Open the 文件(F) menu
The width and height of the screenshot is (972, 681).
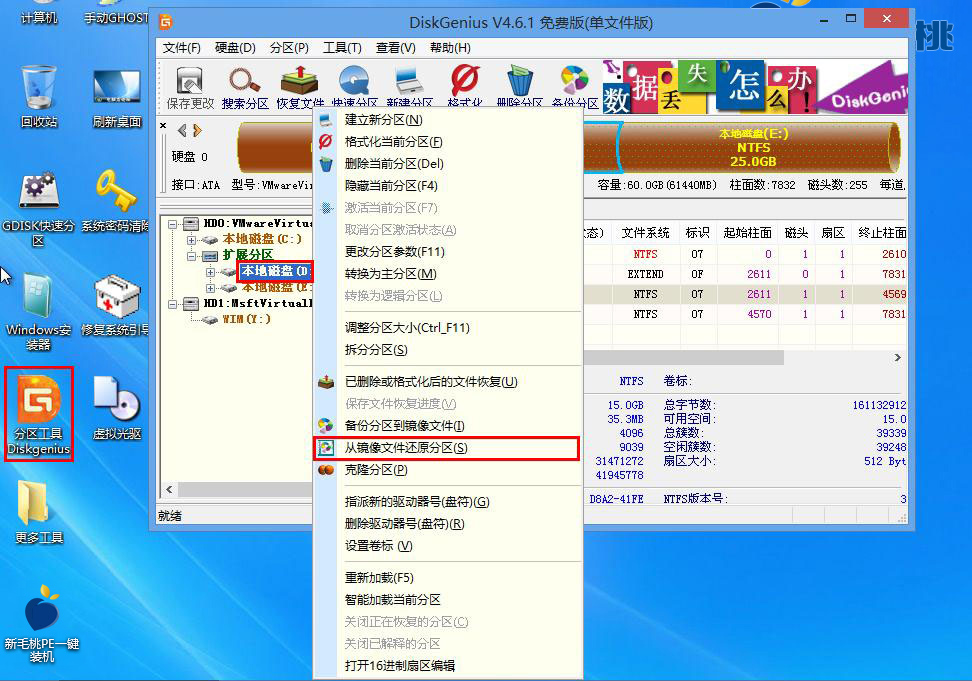[182, 48]
